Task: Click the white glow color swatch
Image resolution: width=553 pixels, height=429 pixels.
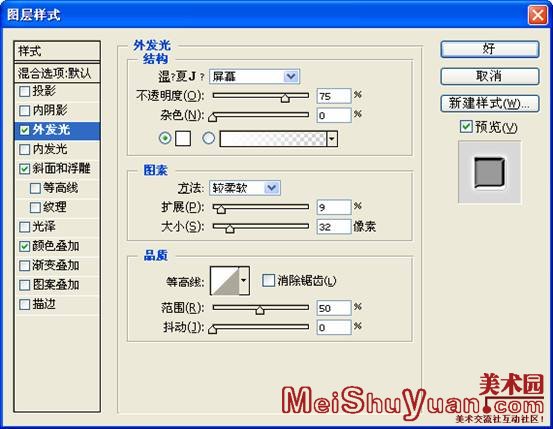Action: click(x=183, y=138)
